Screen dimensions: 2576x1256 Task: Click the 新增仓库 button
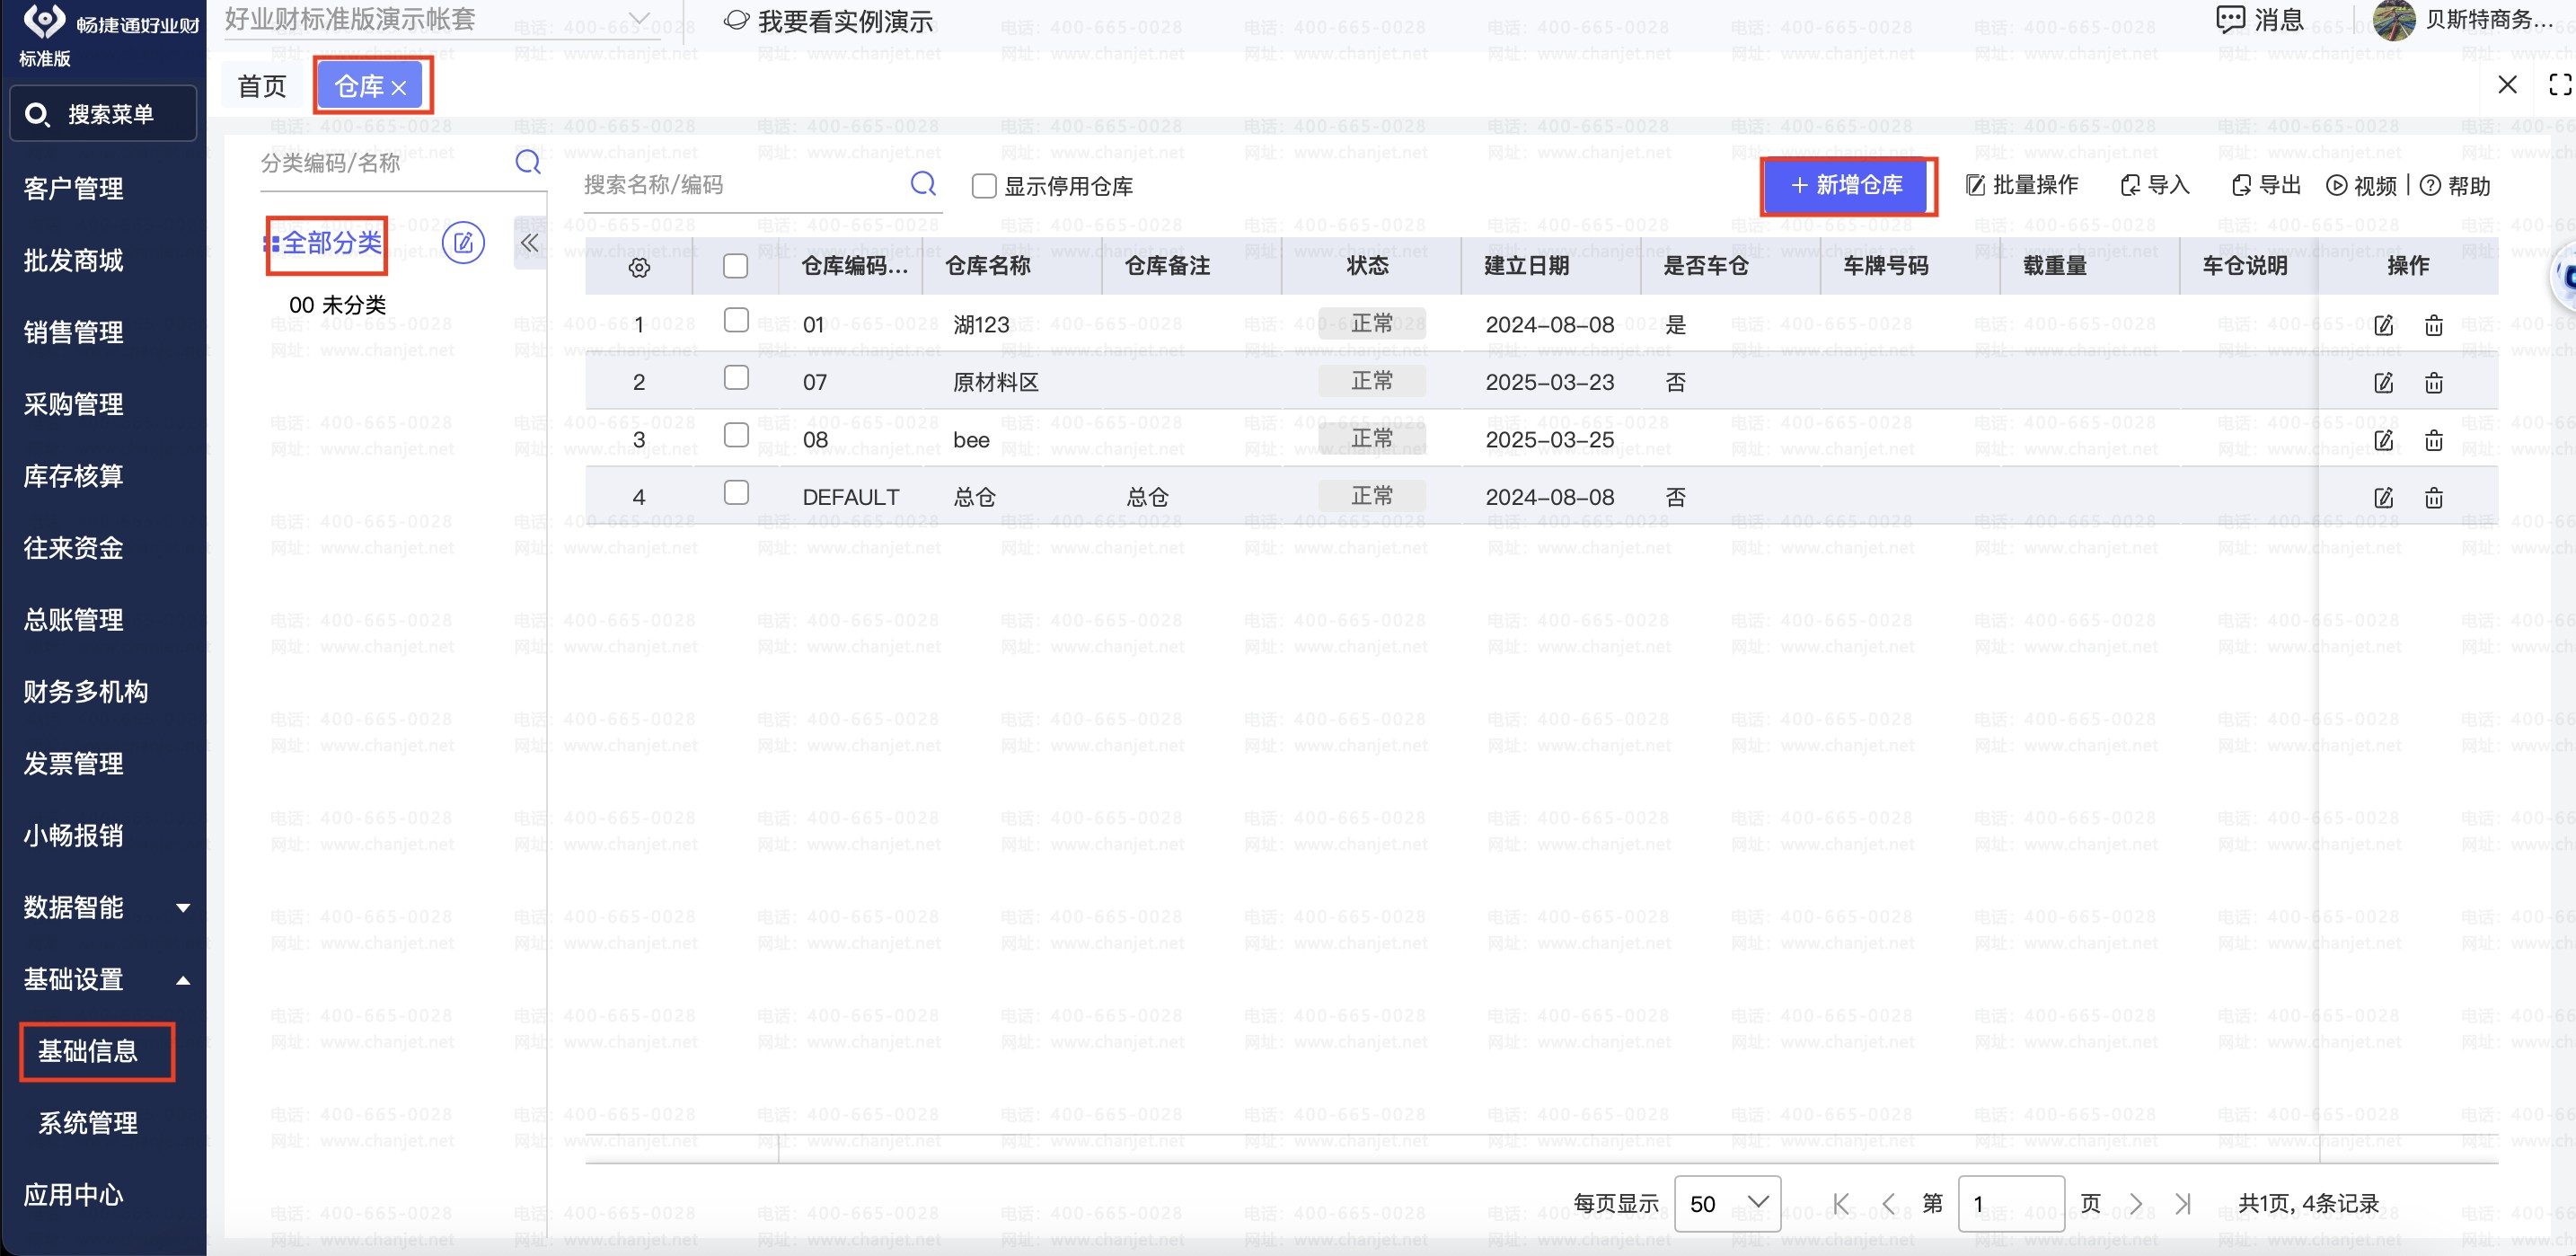[1847, 186]
